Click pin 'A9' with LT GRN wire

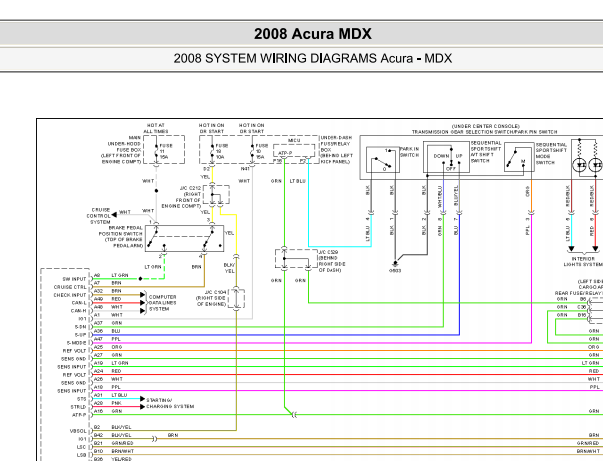point(97,275)
